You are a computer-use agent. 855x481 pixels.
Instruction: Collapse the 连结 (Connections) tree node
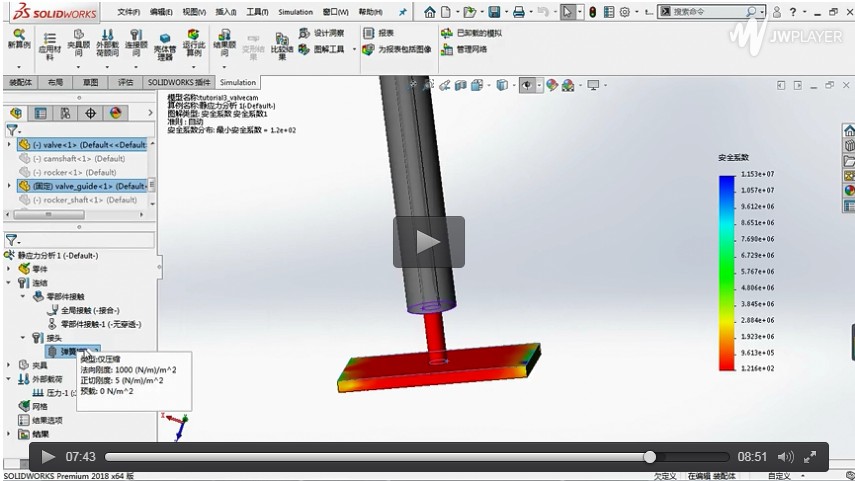[10, 283]
